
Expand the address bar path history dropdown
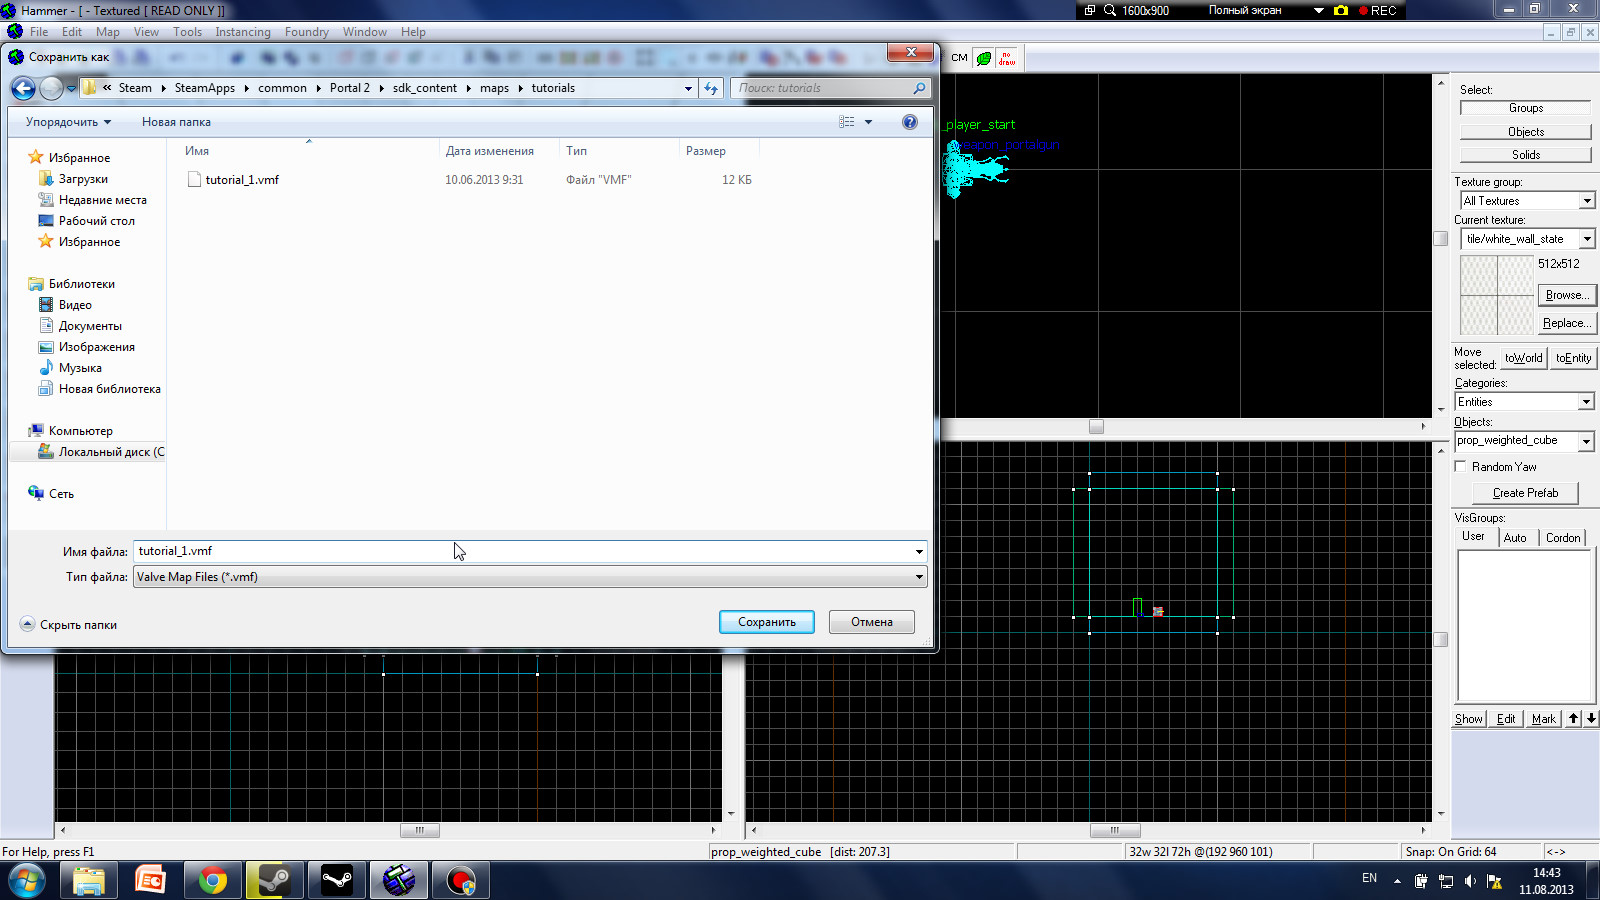pyautogui.click(x=688, y=88)
